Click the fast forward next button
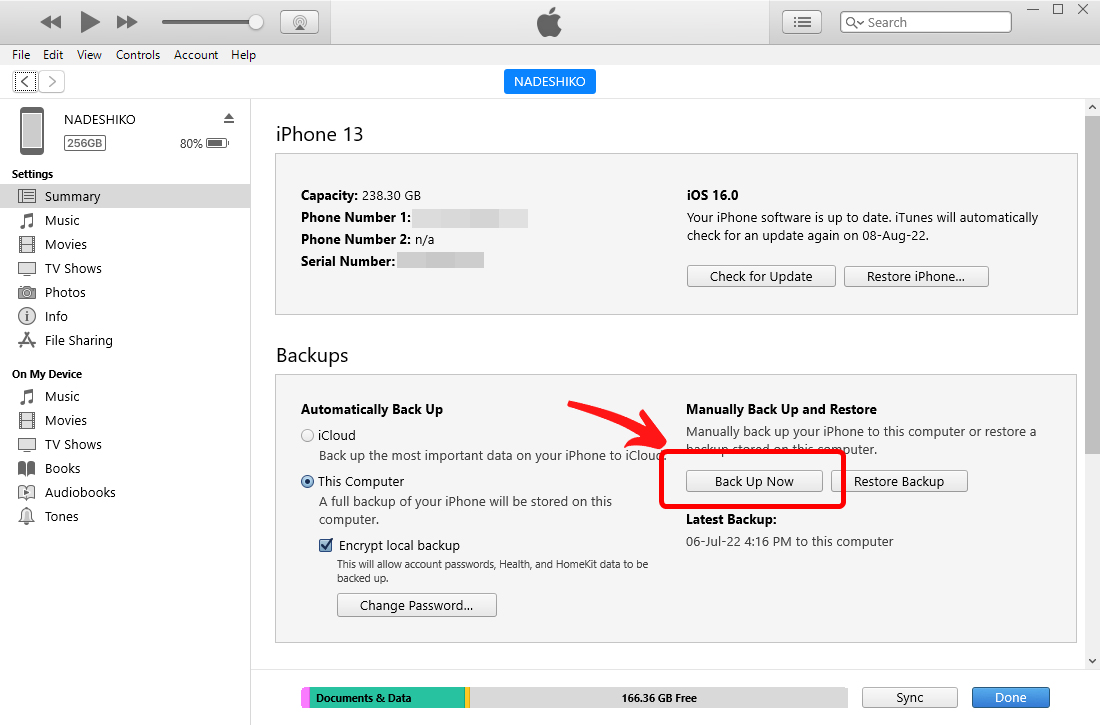1100x725 pixels. click(127, 22)
